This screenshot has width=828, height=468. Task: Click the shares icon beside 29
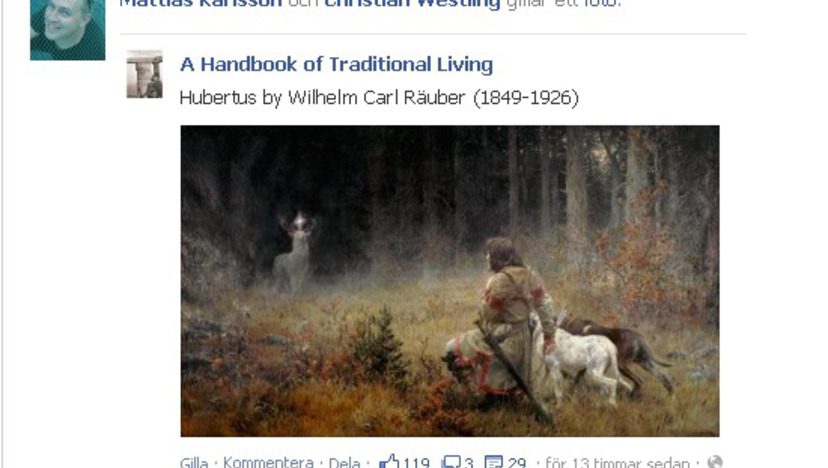[493, 462]
